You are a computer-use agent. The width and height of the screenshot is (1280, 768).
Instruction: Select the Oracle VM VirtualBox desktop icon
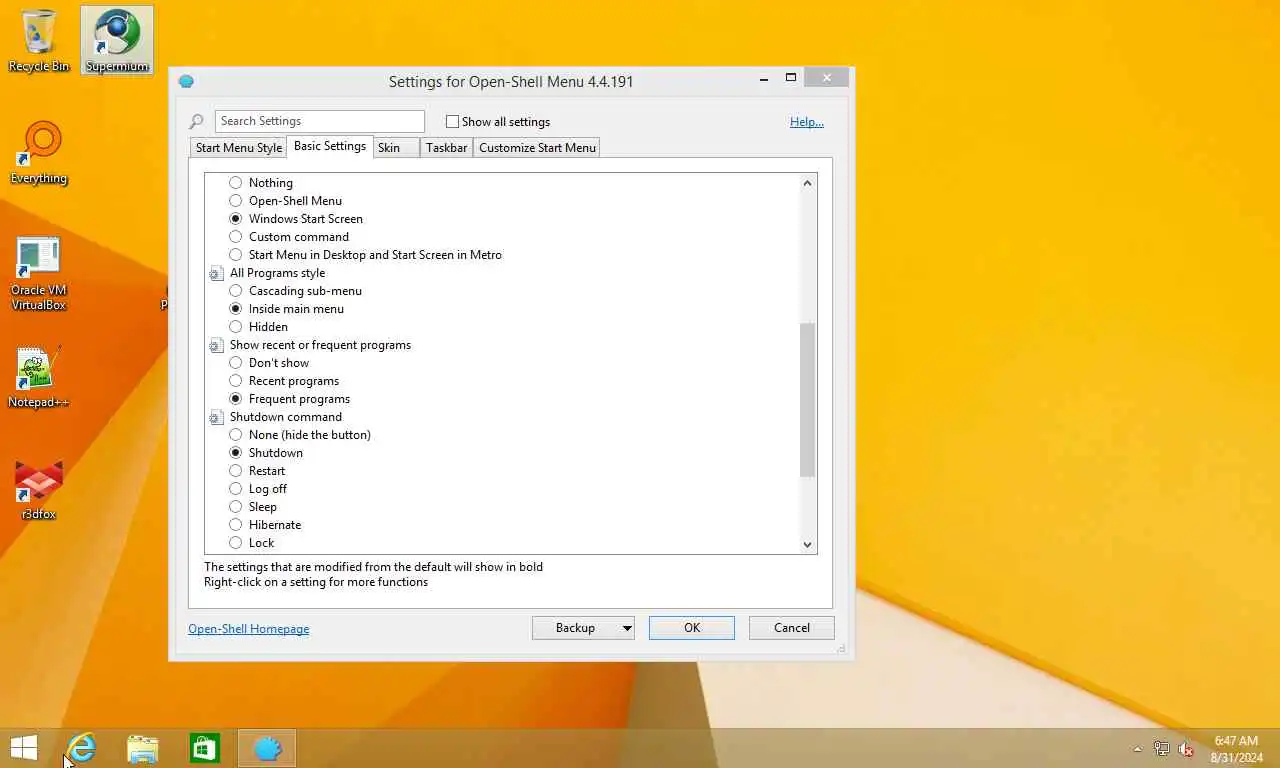point(39,274)
